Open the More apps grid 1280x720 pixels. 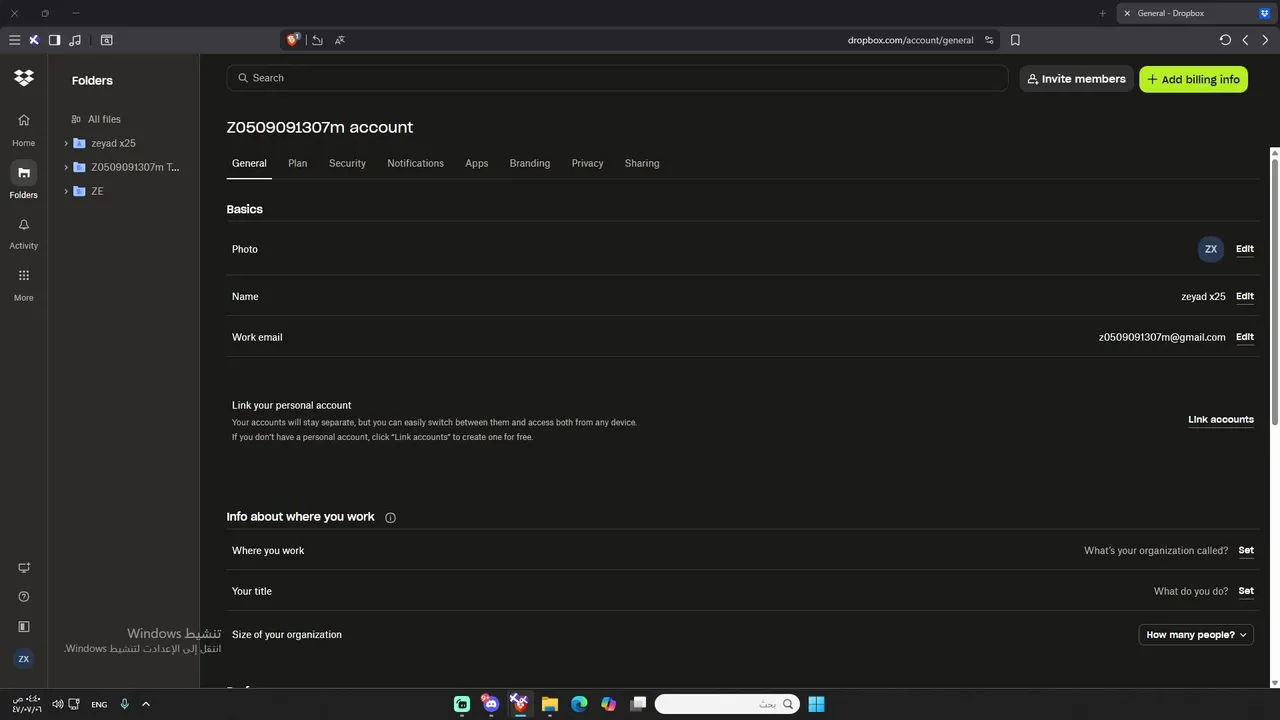[x=23, y=284]
